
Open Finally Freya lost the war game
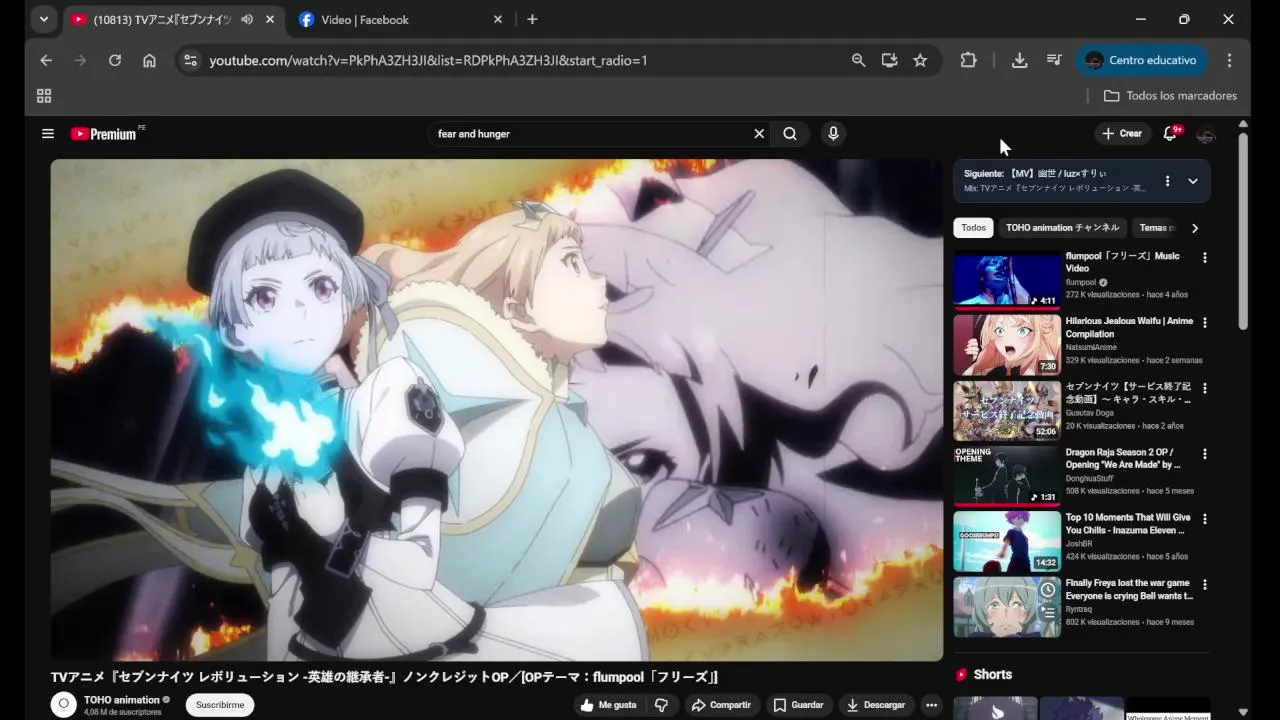coord(1129,590)
